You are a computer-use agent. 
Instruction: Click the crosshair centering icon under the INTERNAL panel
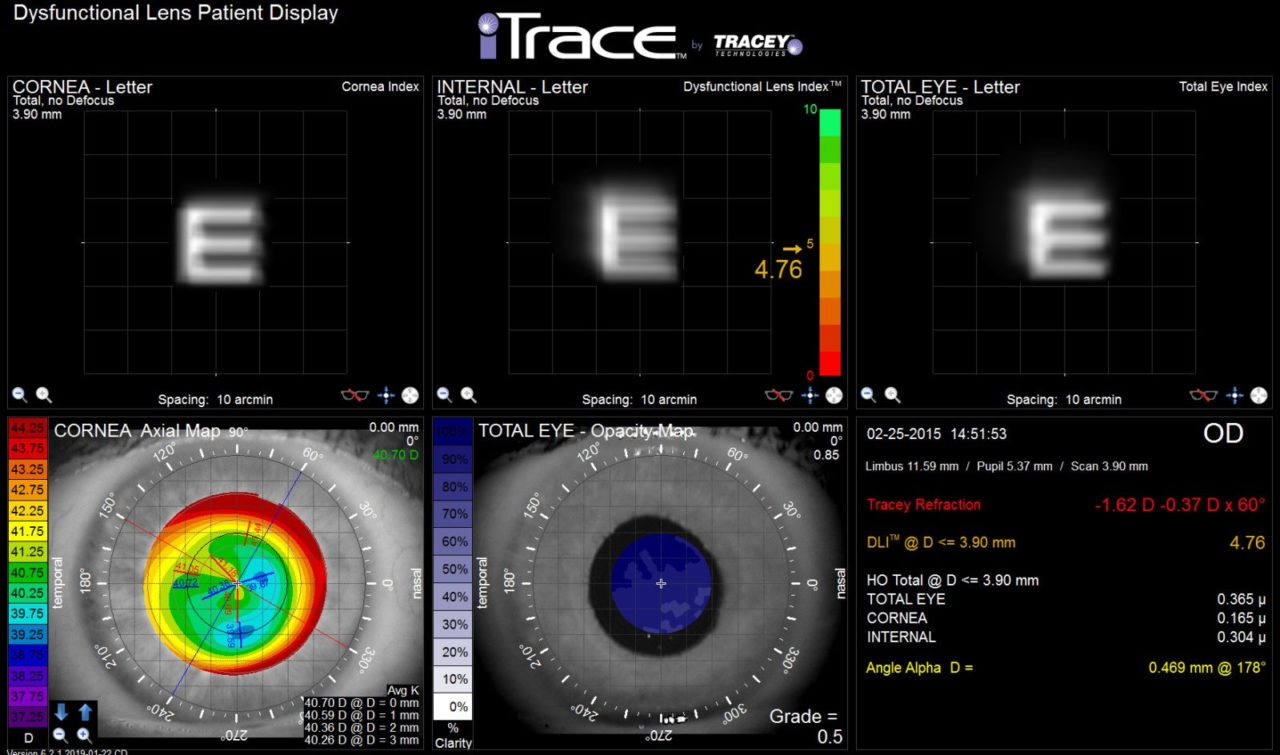809,395
